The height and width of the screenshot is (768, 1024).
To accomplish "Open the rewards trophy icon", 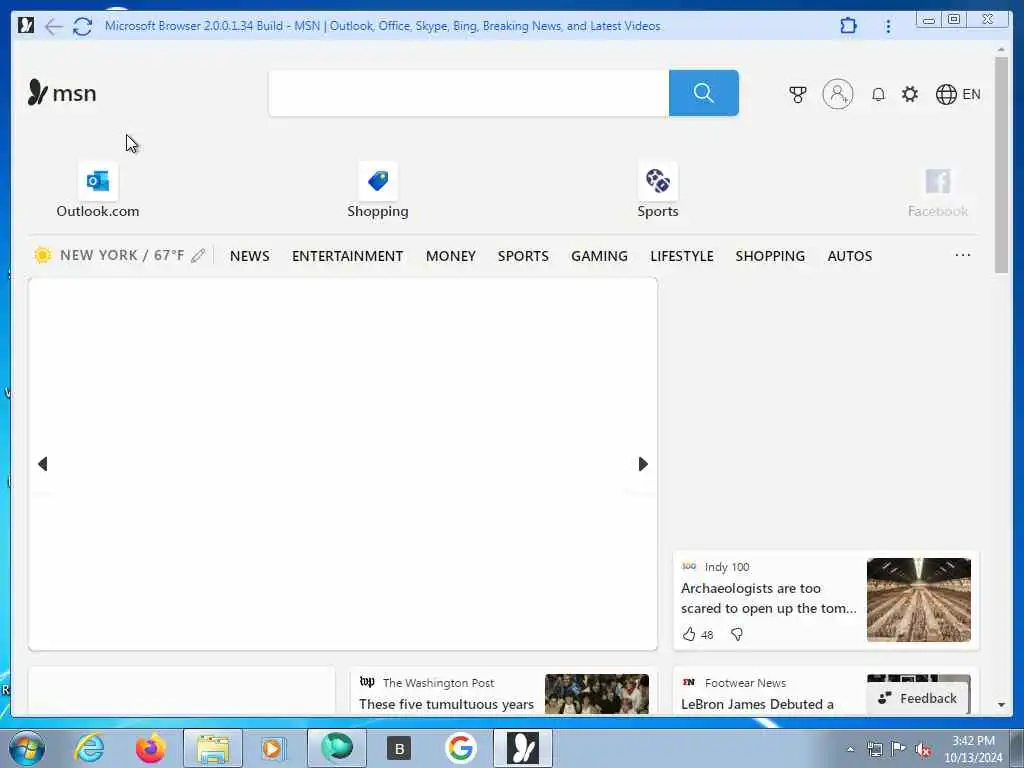I will pyautogui.click(x=797, y=94).
